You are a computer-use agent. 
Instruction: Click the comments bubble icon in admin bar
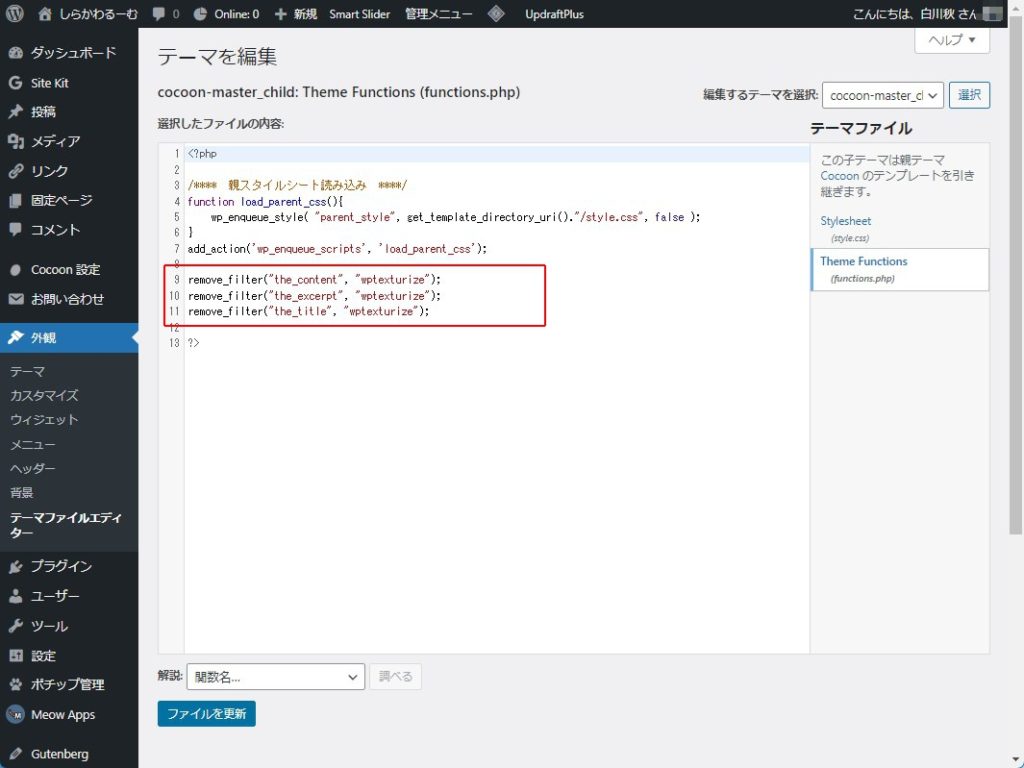159,14
